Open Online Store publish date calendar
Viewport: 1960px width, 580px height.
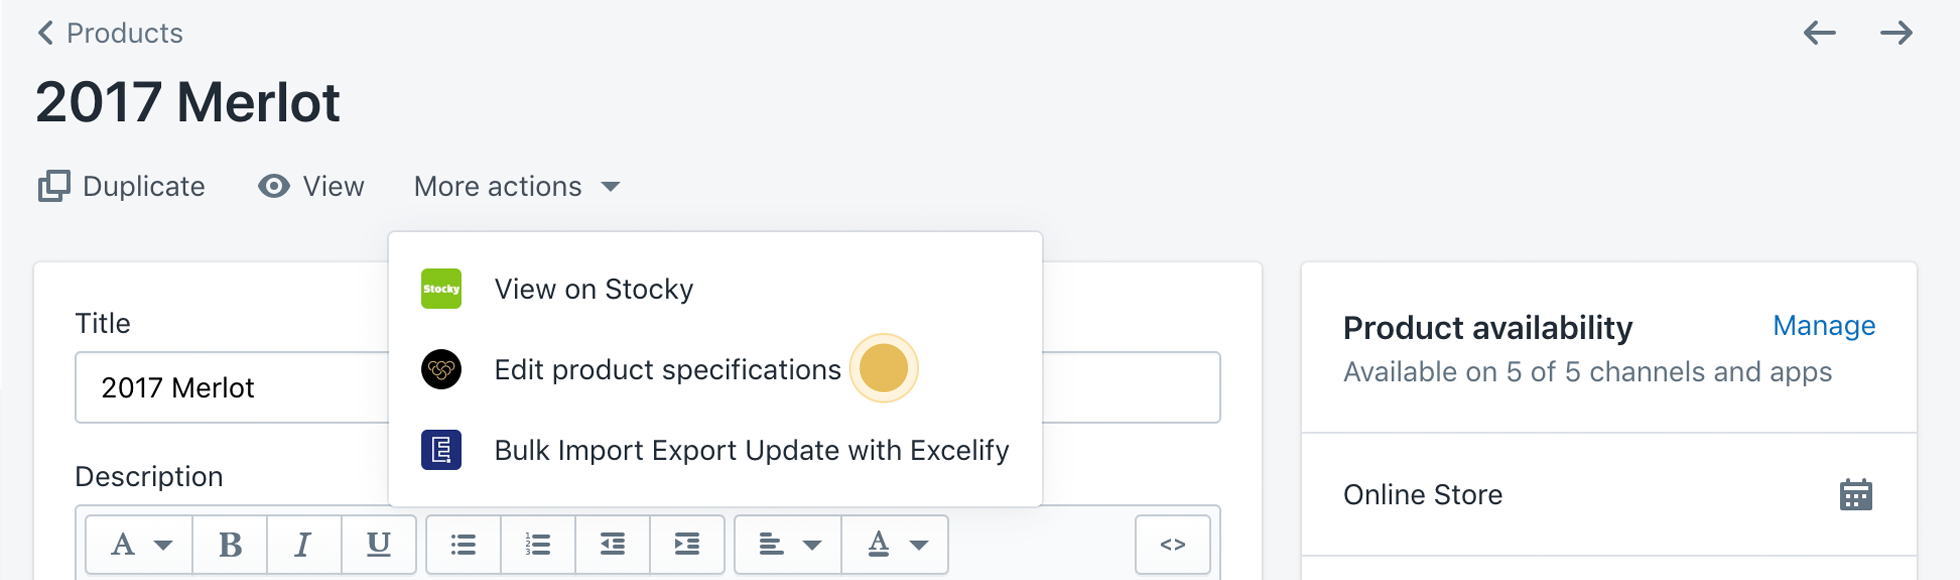(x=1855, y=495)
